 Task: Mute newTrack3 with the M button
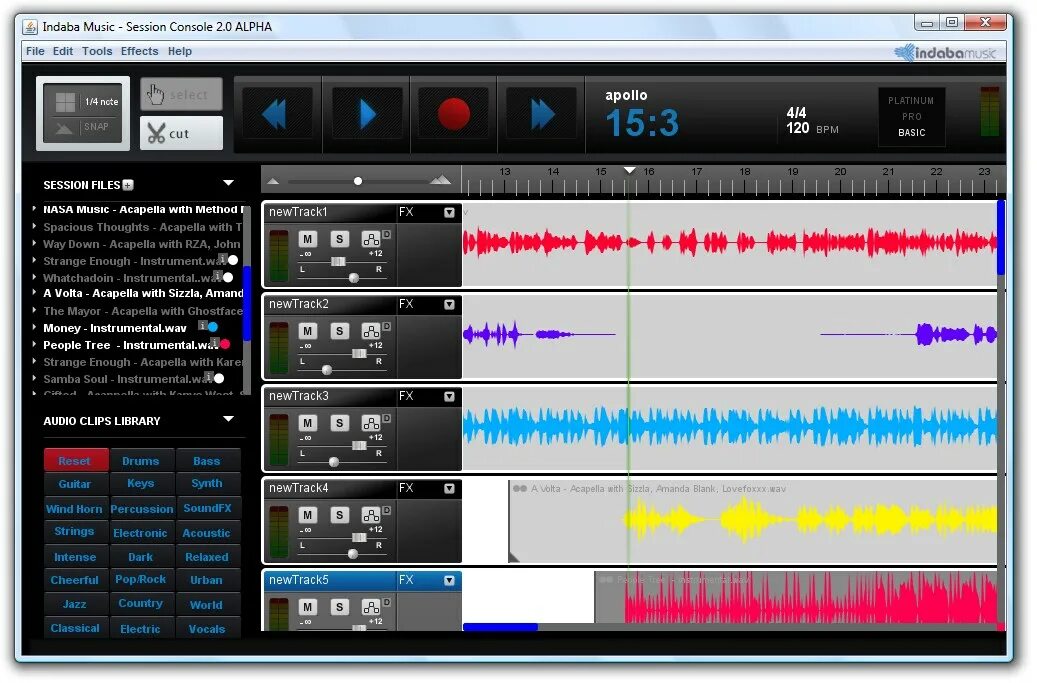point(308,424)
